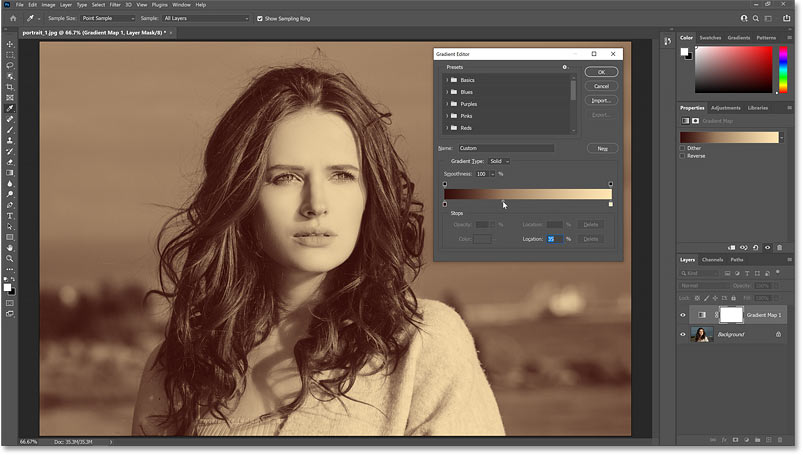Image resolution: width=803 pixels, height=455 pixels.
Task: Switch to the Adjustments tab
Action: 725,108
